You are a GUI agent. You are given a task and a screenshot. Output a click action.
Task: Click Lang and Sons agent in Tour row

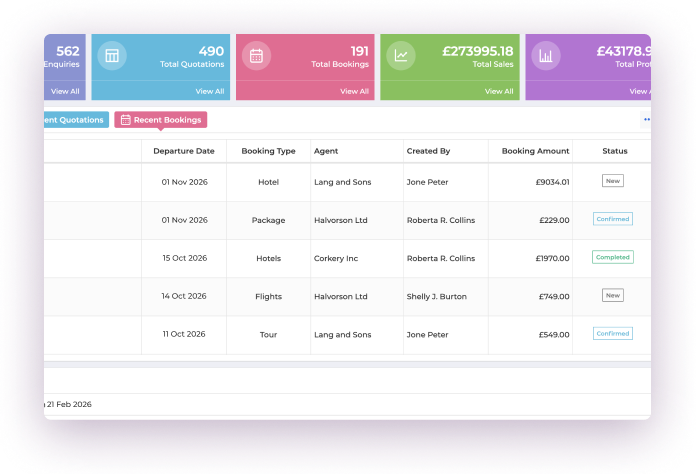(342, 335)
